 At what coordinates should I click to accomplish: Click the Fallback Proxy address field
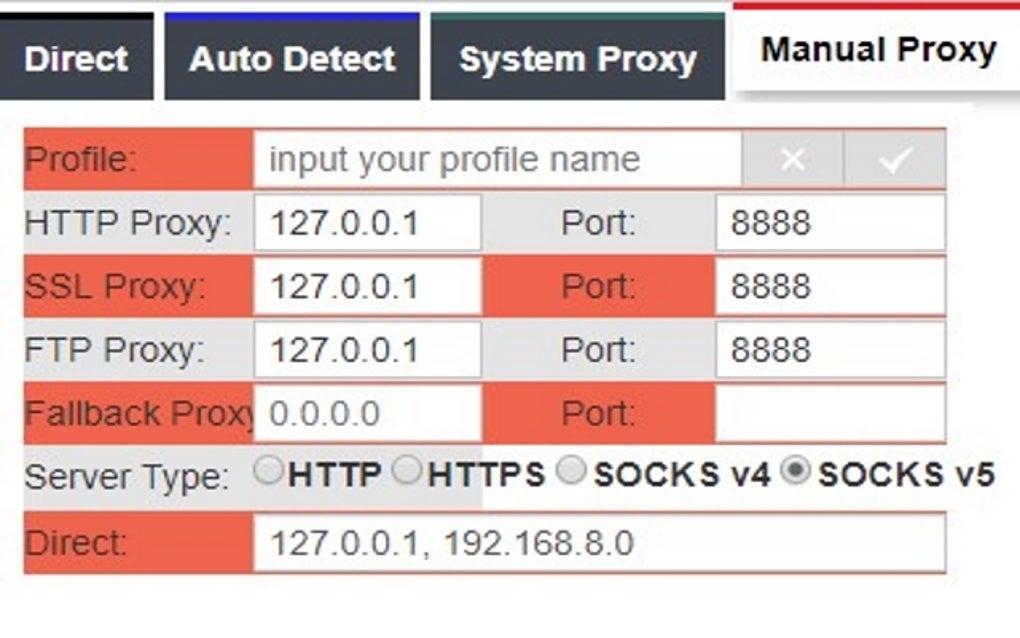point(367,414)
